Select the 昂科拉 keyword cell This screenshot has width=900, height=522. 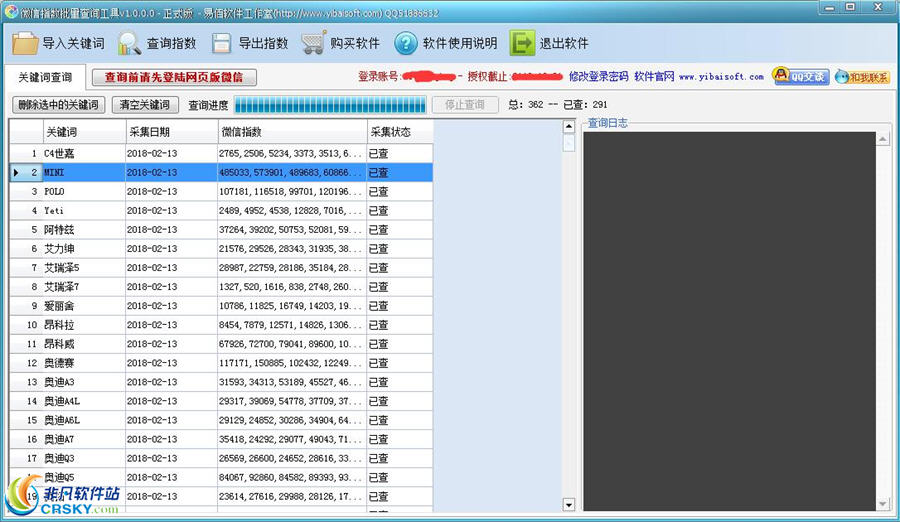tap(84, 324)
